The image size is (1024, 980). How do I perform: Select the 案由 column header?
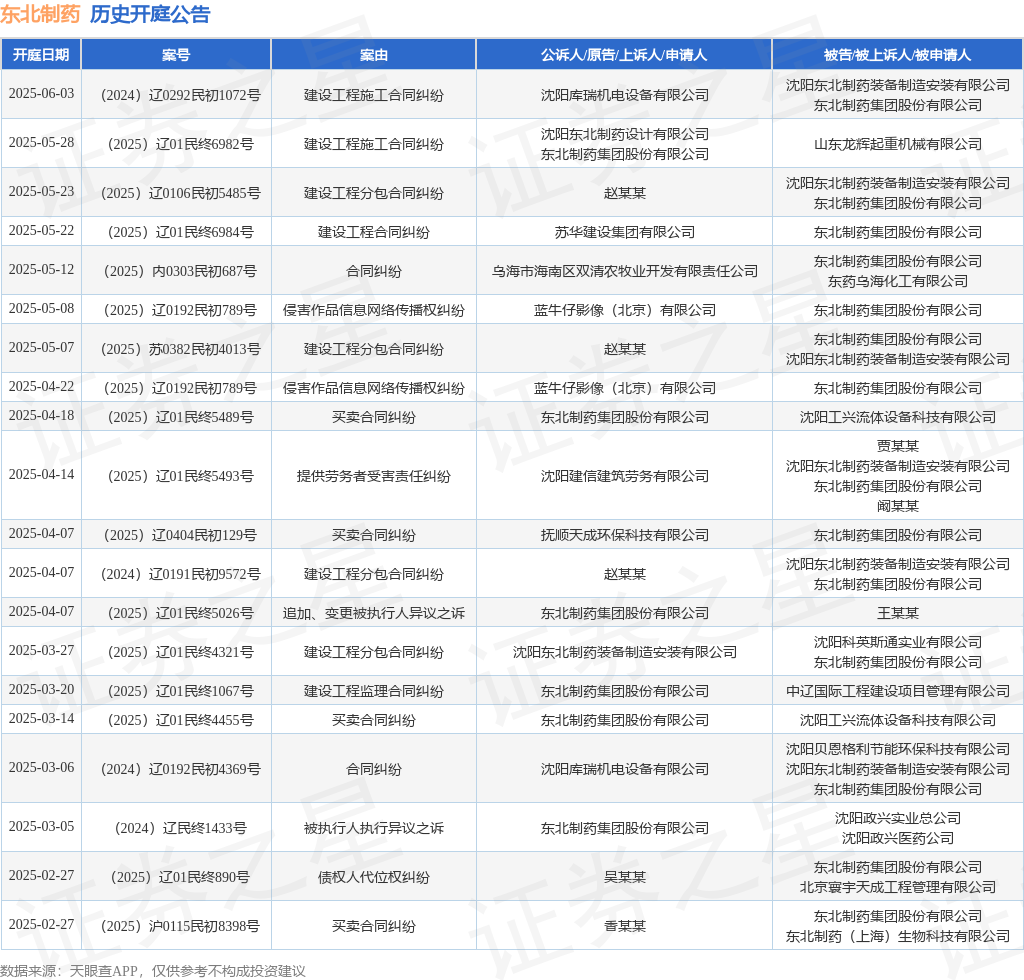point(374,55)
